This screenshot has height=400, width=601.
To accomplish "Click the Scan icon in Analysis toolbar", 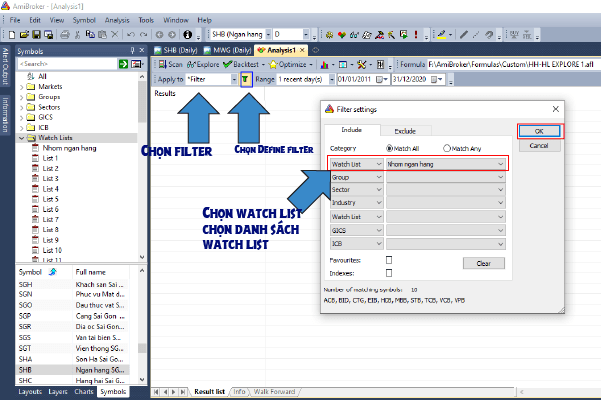I will [x=163, y=64].
